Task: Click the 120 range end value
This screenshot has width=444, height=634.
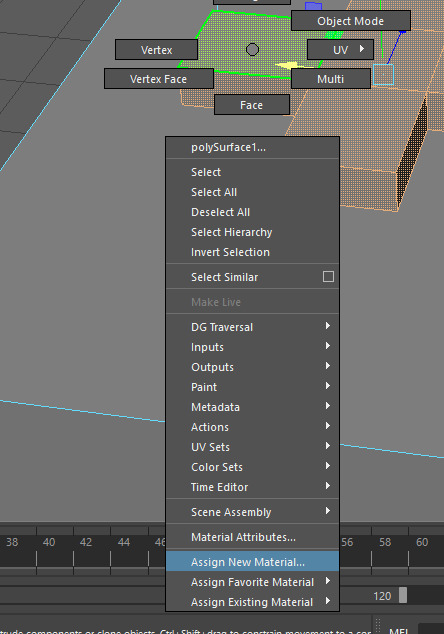Action: 382,596
